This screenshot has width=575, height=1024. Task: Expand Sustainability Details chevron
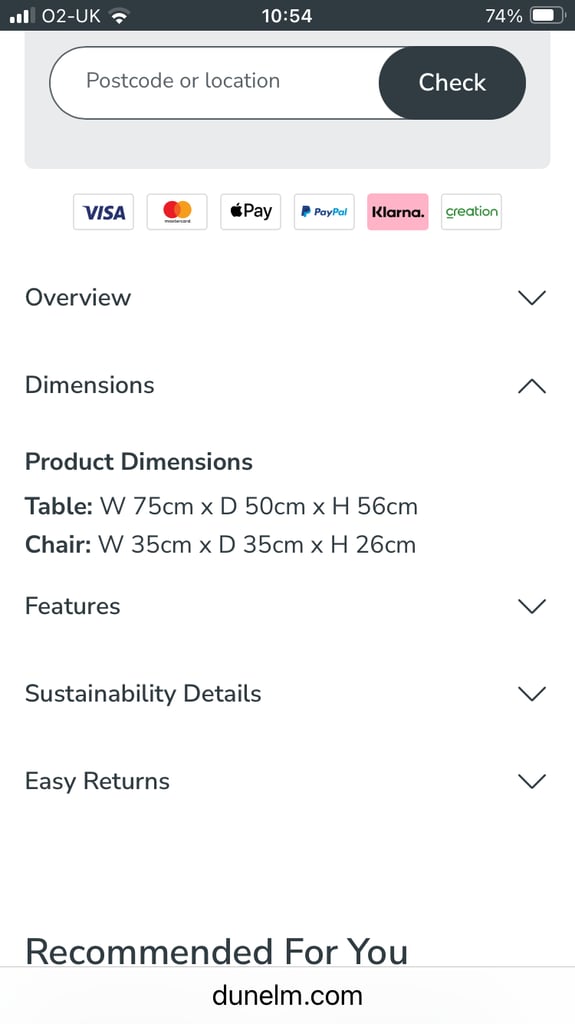[532, 694]
